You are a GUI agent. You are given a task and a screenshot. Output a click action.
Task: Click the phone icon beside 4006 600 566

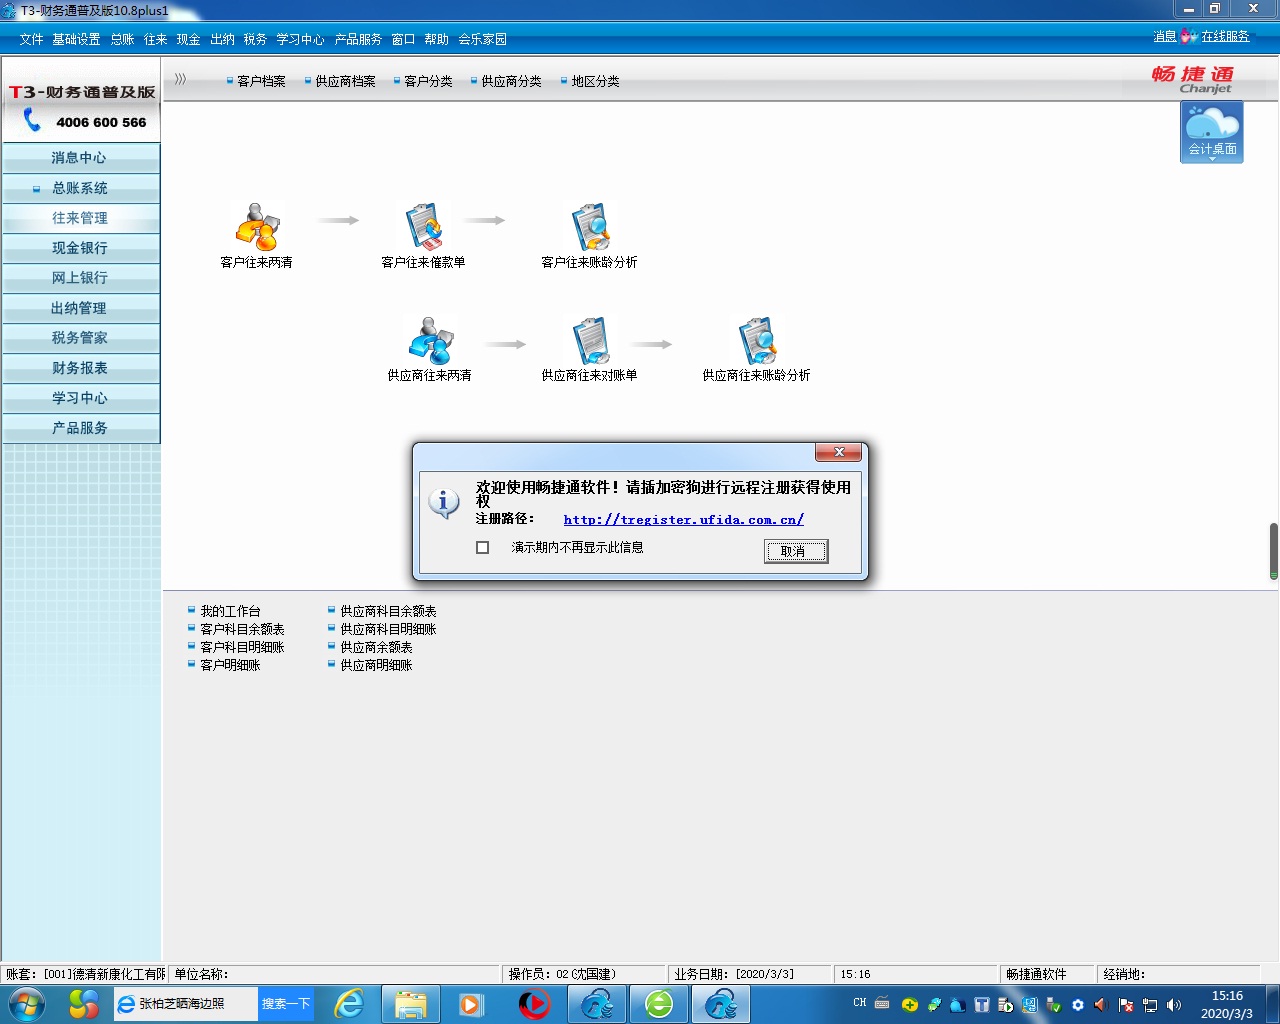(32, 121)
